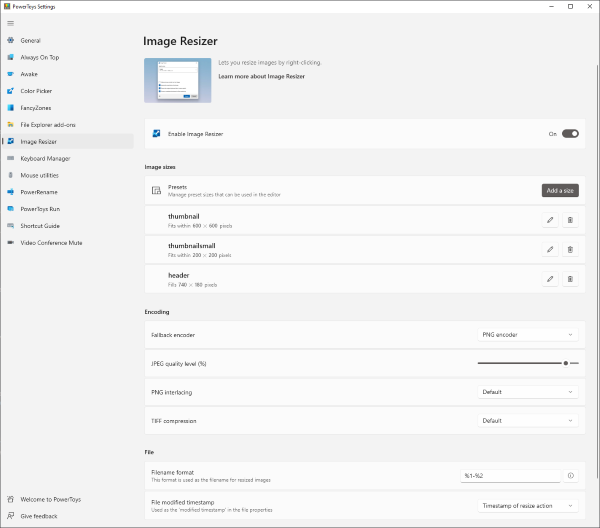The width and height of the screenshot is (600, 528).
Task: Click the Shortcut Guide icon
Action: pos(11,225)
